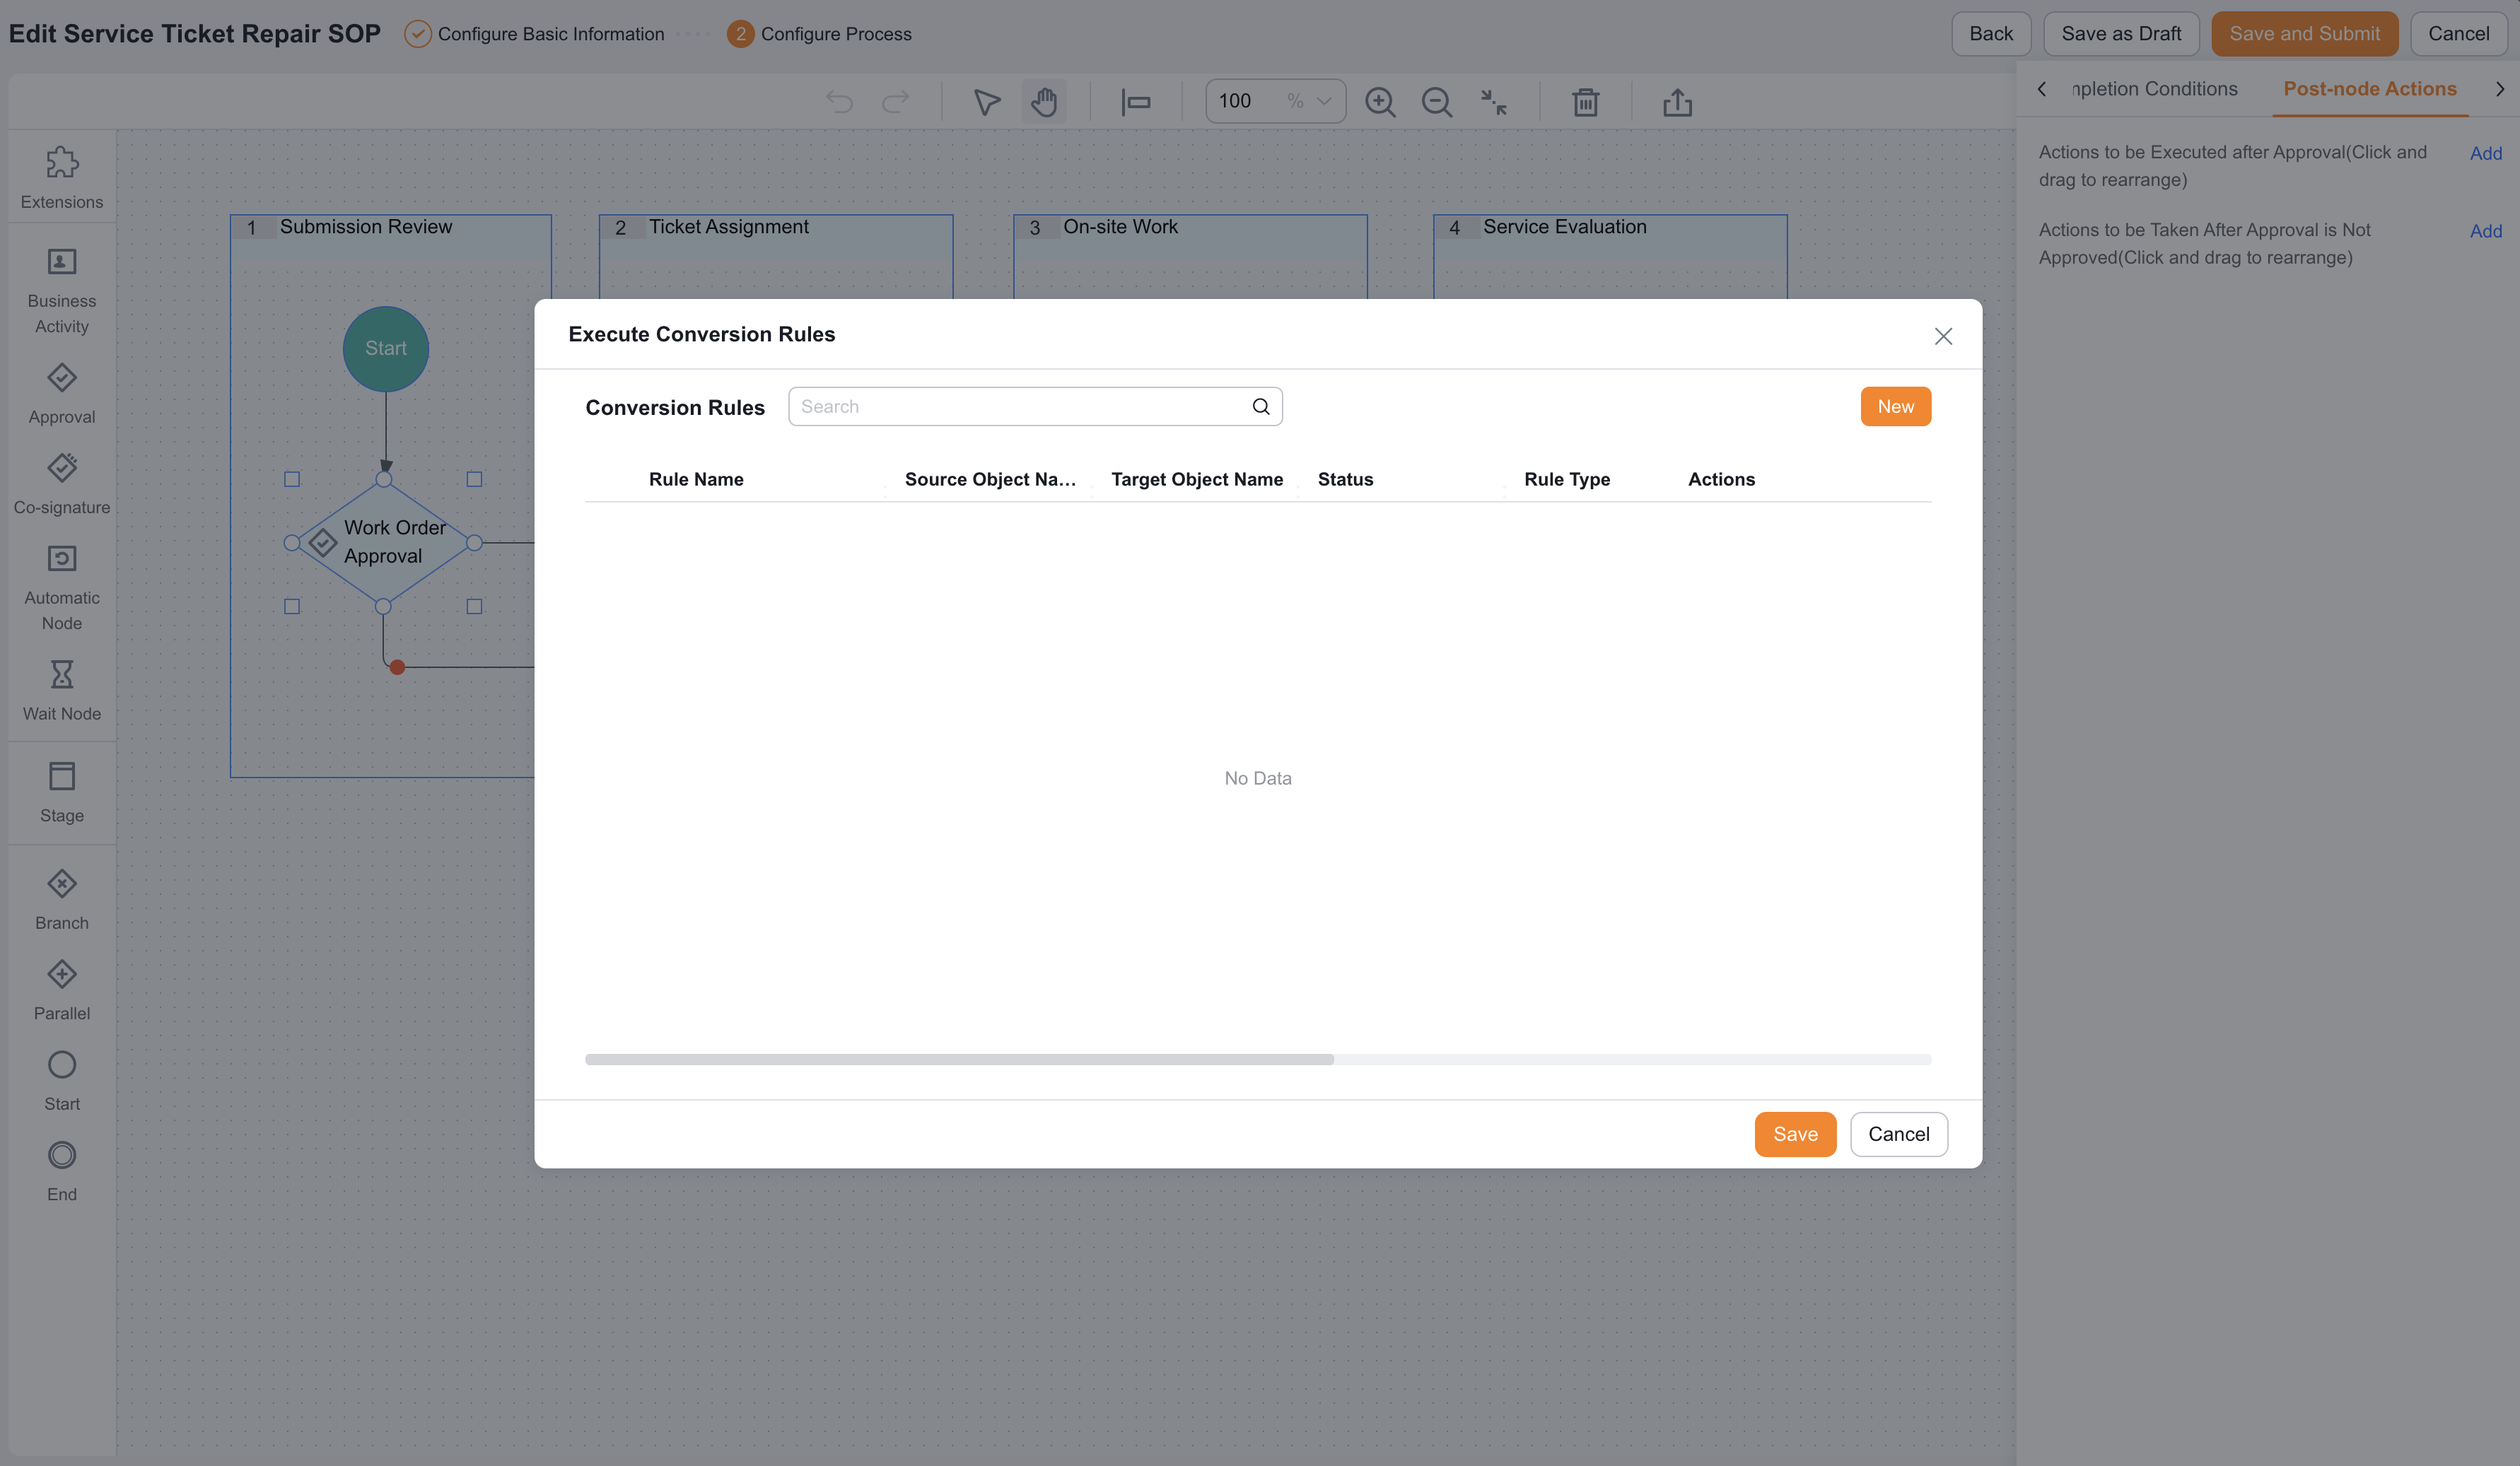Click the horizontal scrollbar in the rules table
Screen dimensions: 2520x1466
point(959,1060)
